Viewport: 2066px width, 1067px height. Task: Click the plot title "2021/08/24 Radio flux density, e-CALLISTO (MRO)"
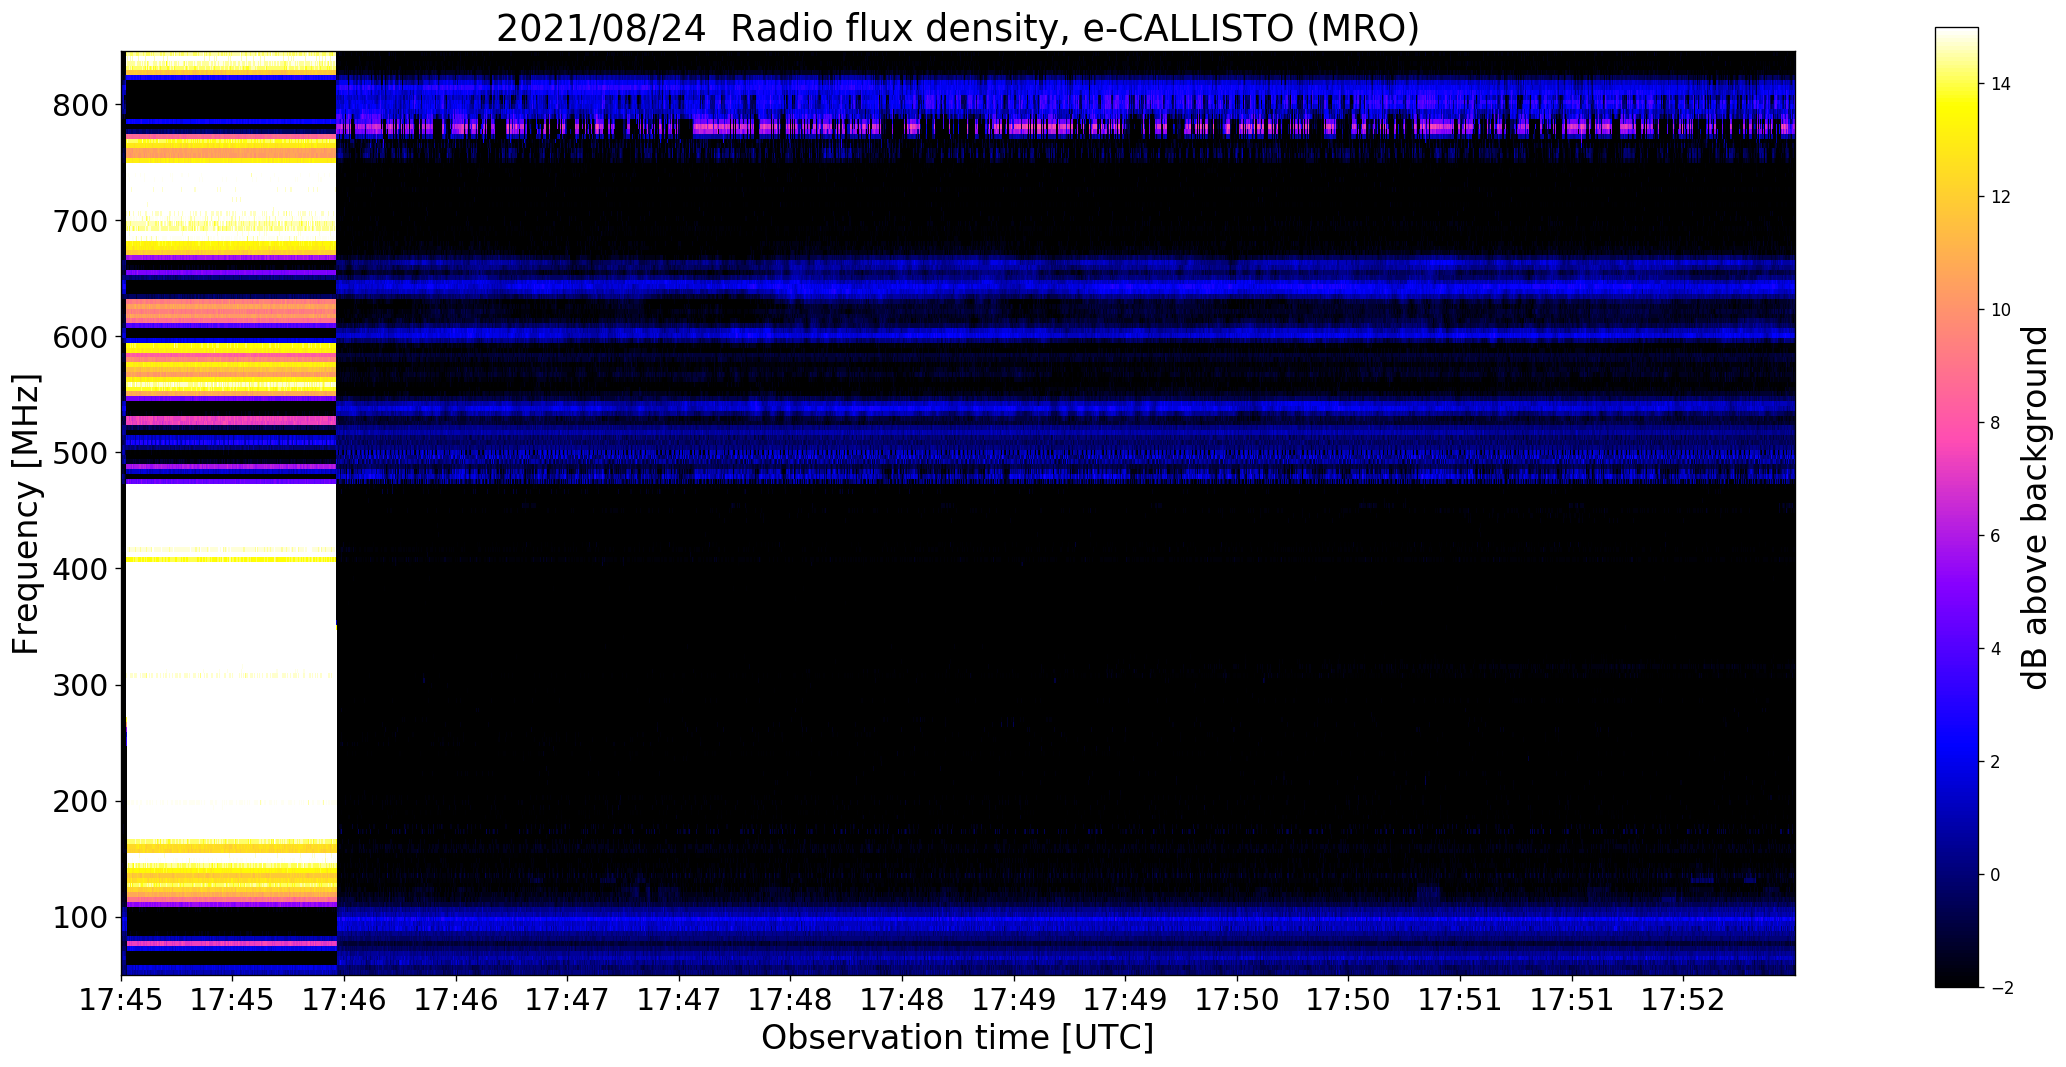[958, 28]
